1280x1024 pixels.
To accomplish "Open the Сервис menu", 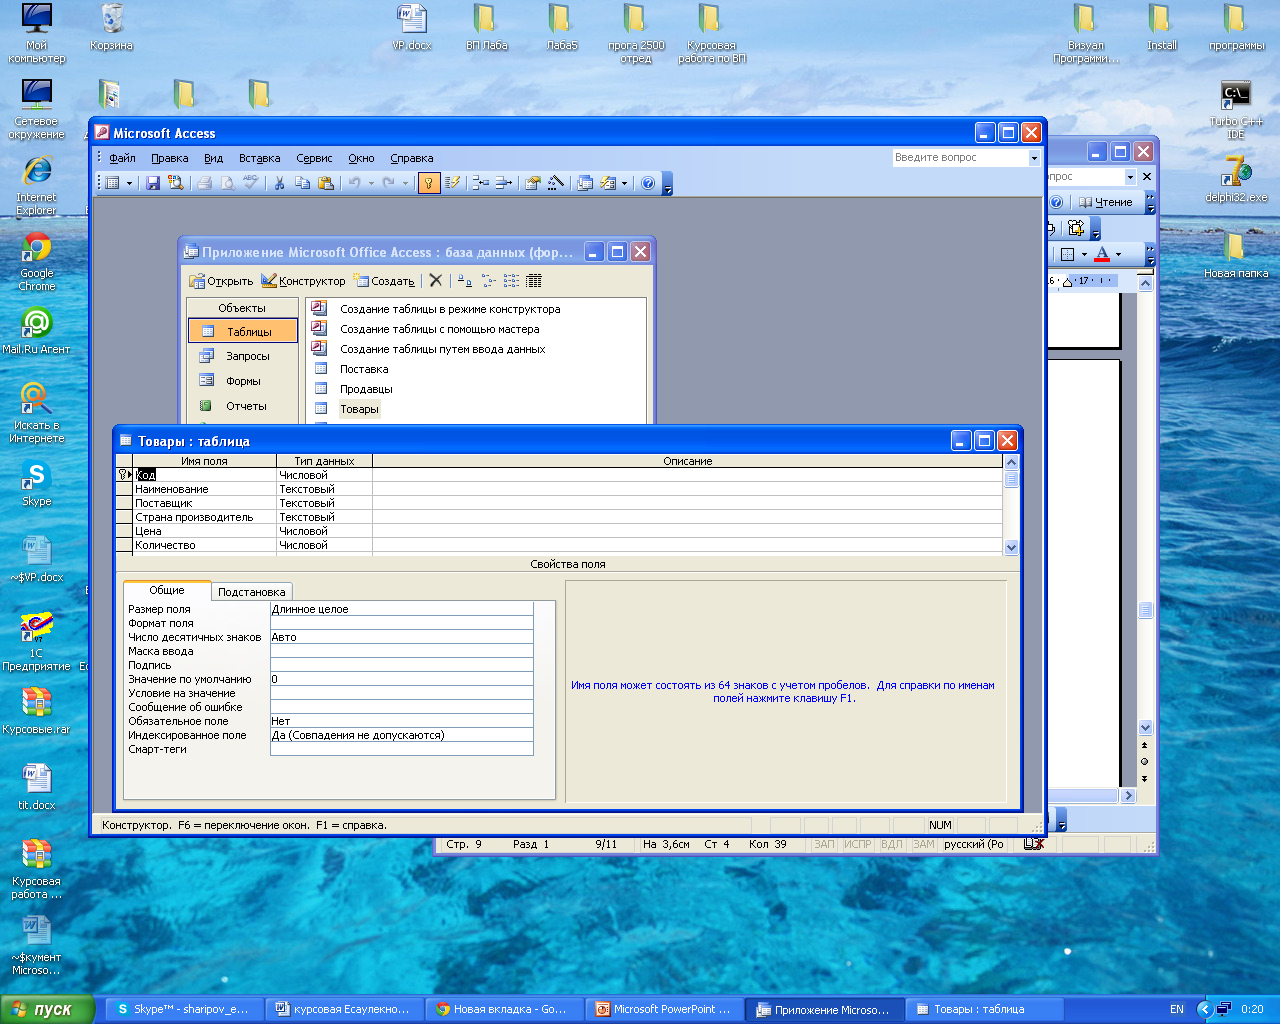I will pos(314,158).
